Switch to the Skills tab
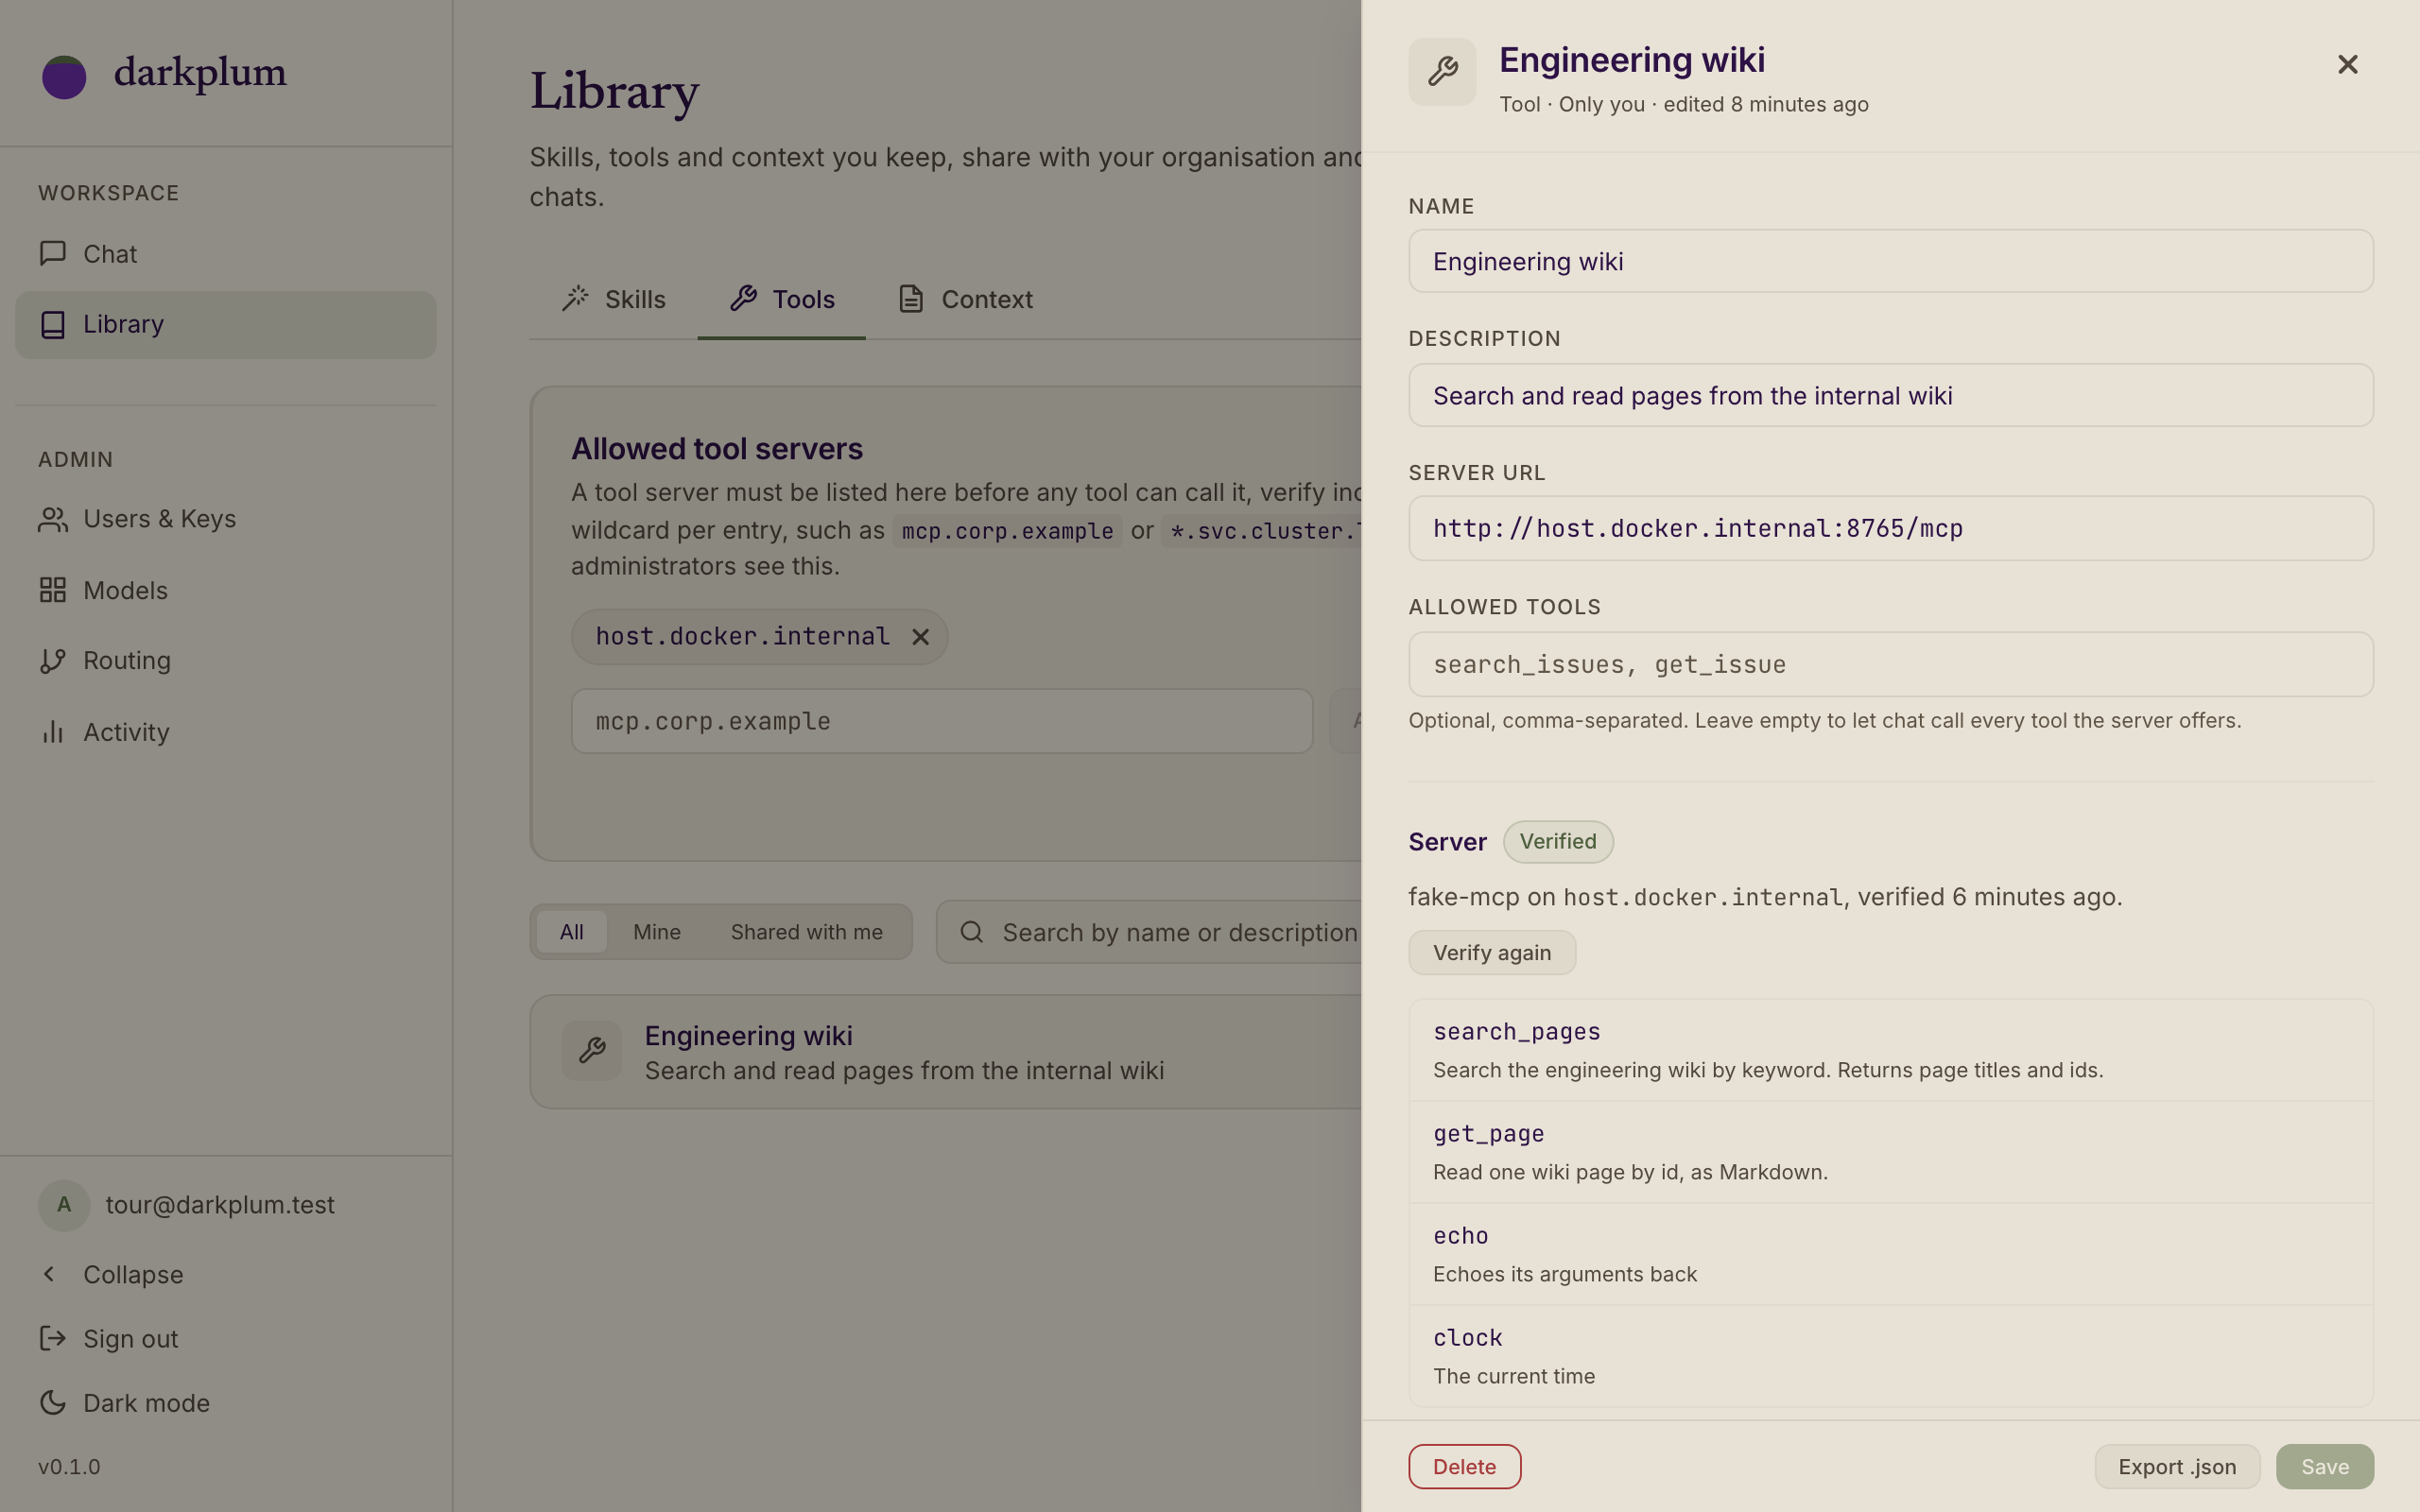This screenshot has width=2420, height=1512. tap(614, 299)
